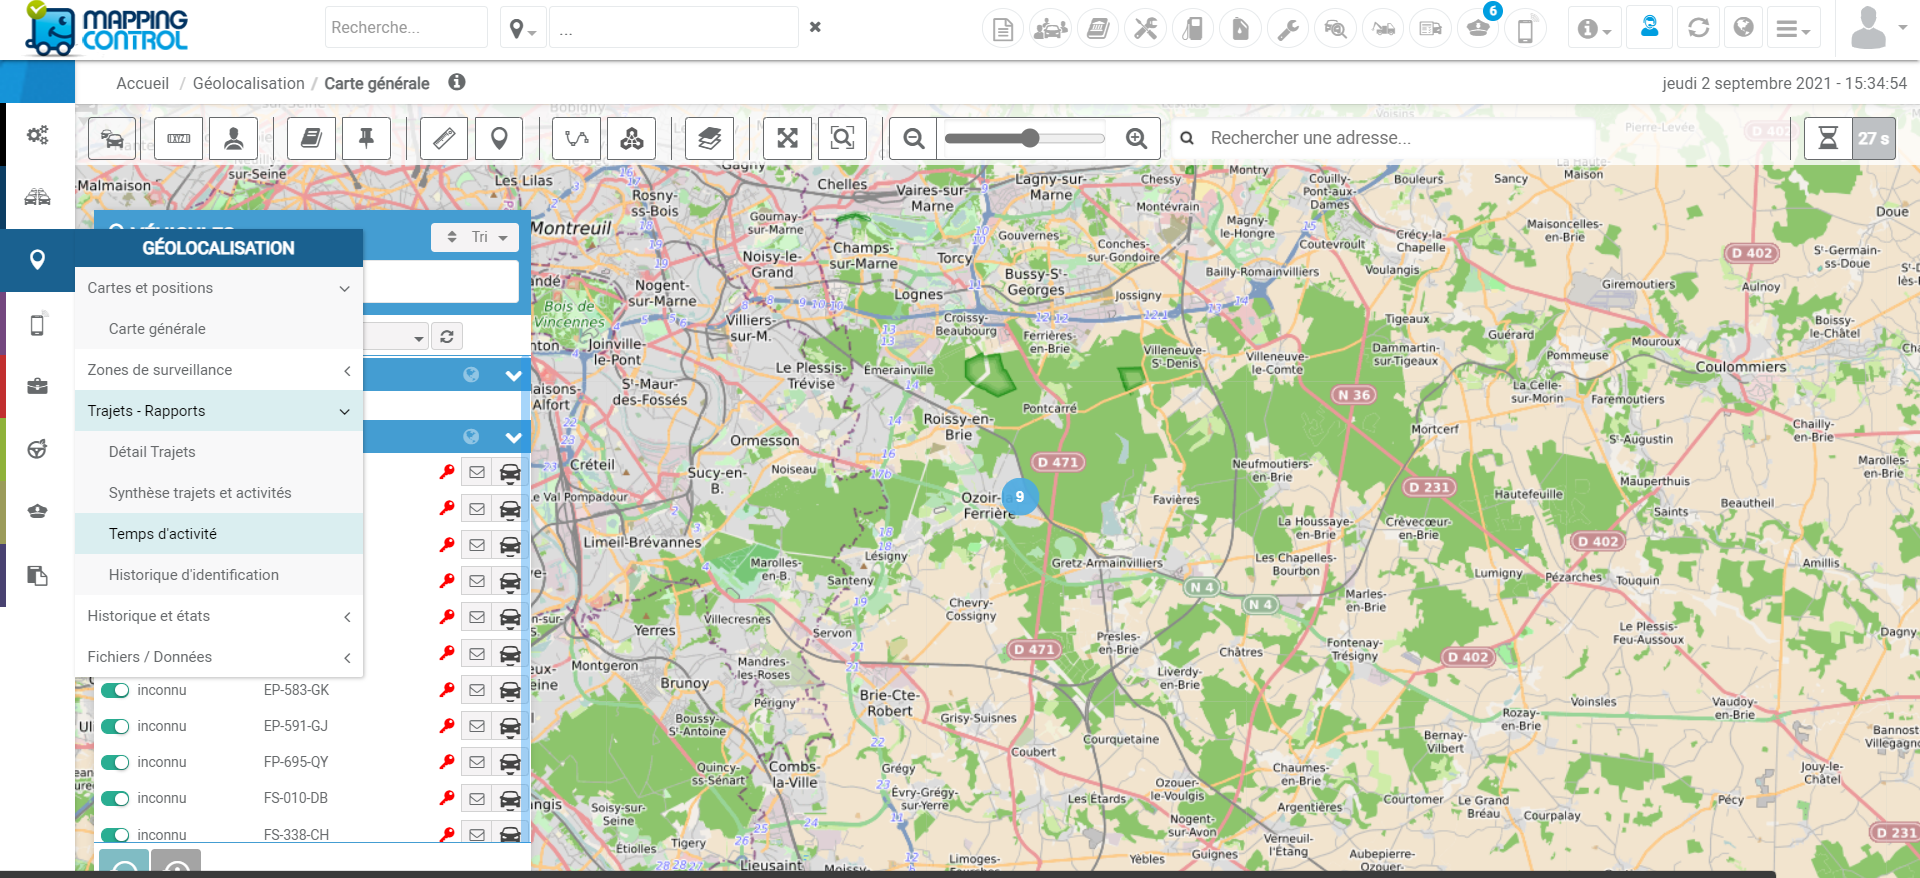Click the info icon beside Carte générale
This screenshot has height=878, width=1920.
click(x=457, y=82)
